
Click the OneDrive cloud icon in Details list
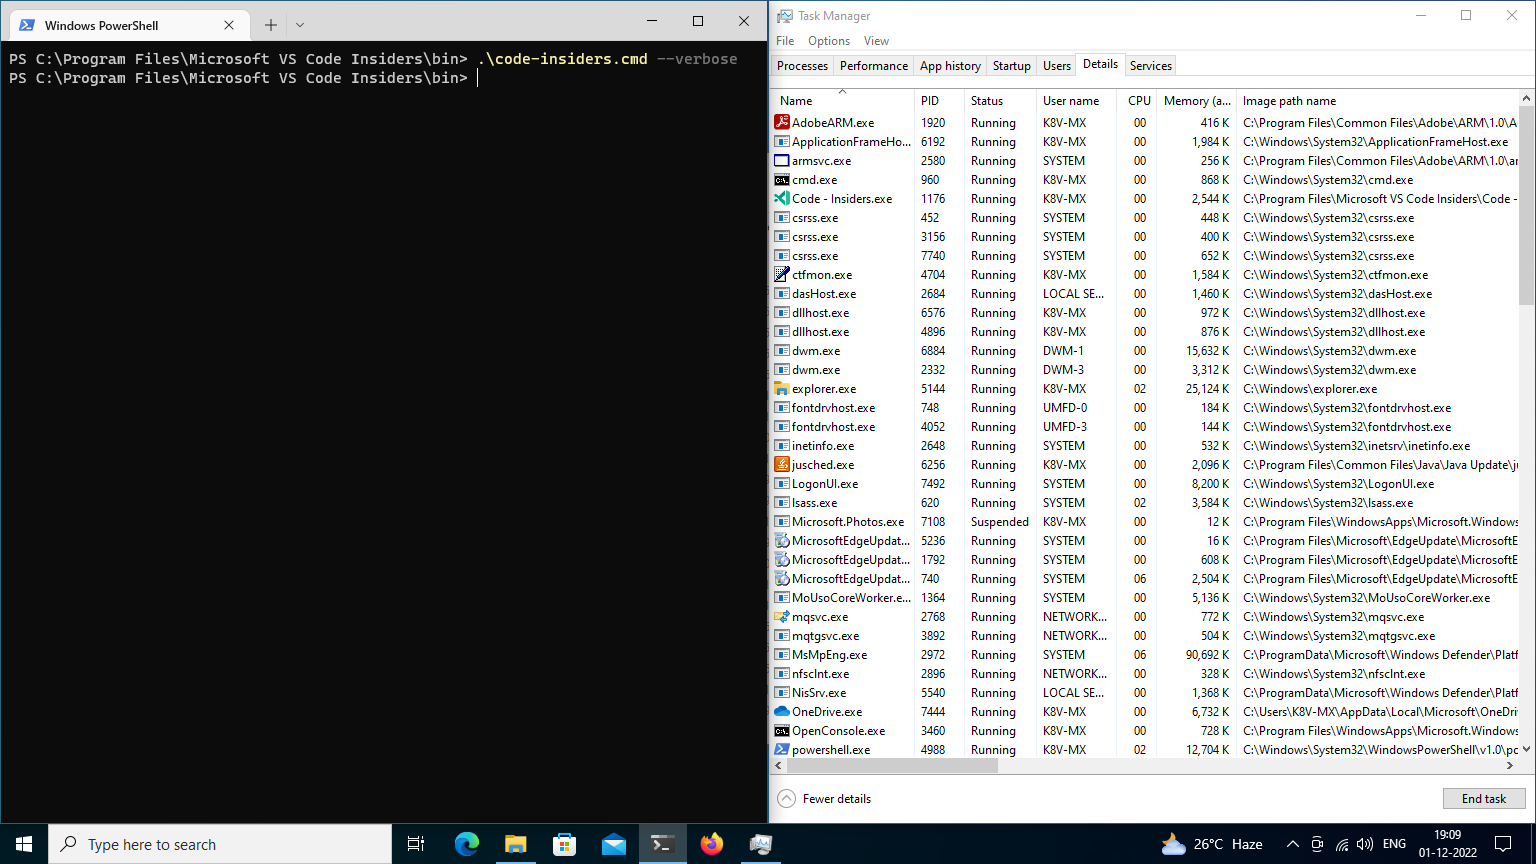pyautogui.click(x=781, y=712)
